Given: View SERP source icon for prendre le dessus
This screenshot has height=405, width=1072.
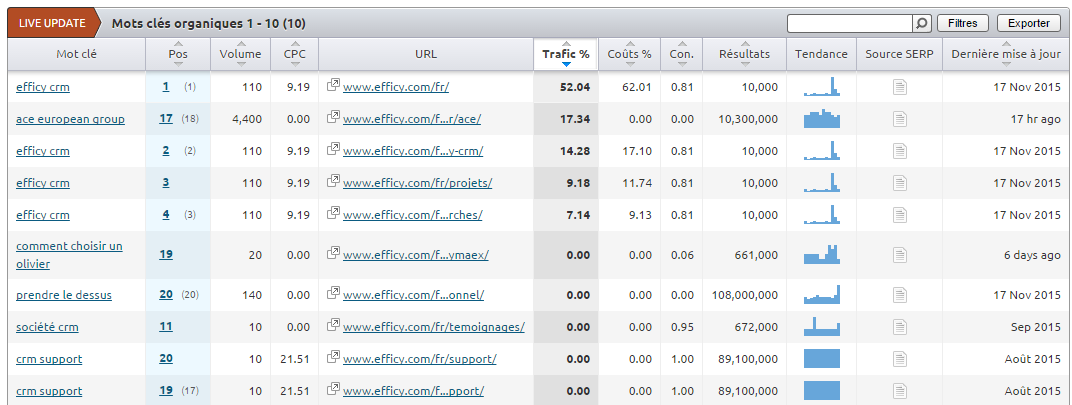Looking at the screenshot, I should click(900, 295).
